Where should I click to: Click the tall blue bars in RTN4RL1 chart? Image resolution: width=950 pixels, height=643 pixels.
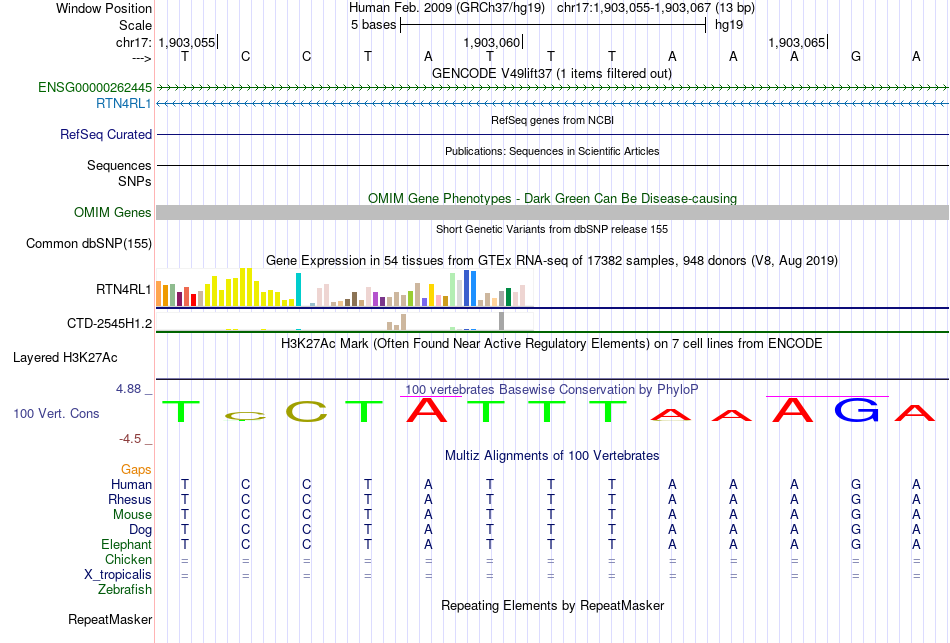click(470, 288)
